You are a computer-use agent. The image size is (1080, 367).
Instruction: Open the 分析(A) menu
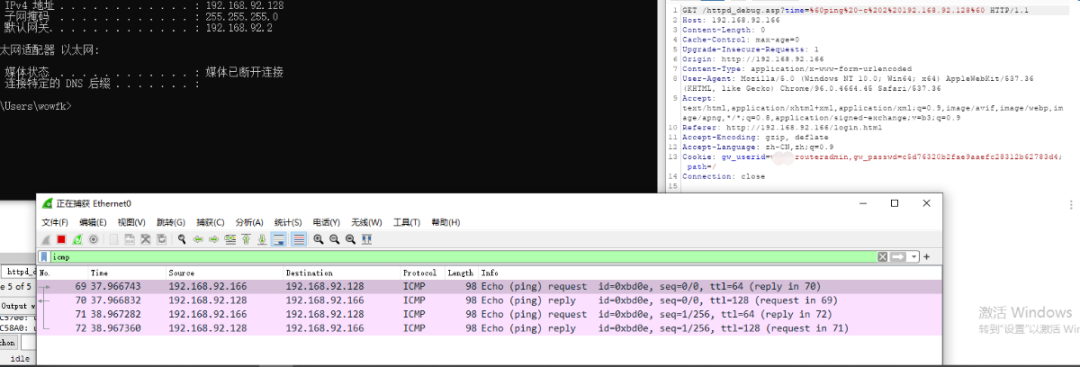click(x=249, y=222)
